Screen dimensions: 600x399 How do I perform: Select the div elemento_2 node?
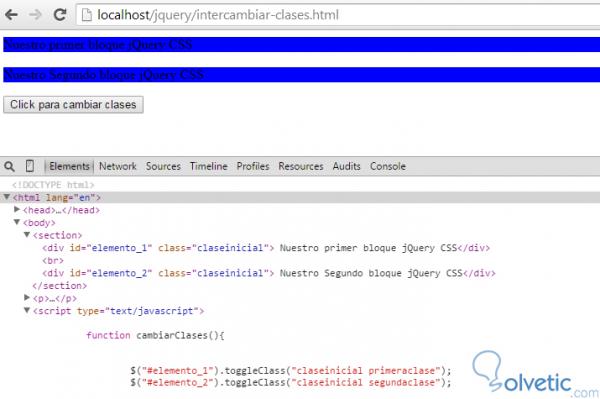[x=269, y=273]
